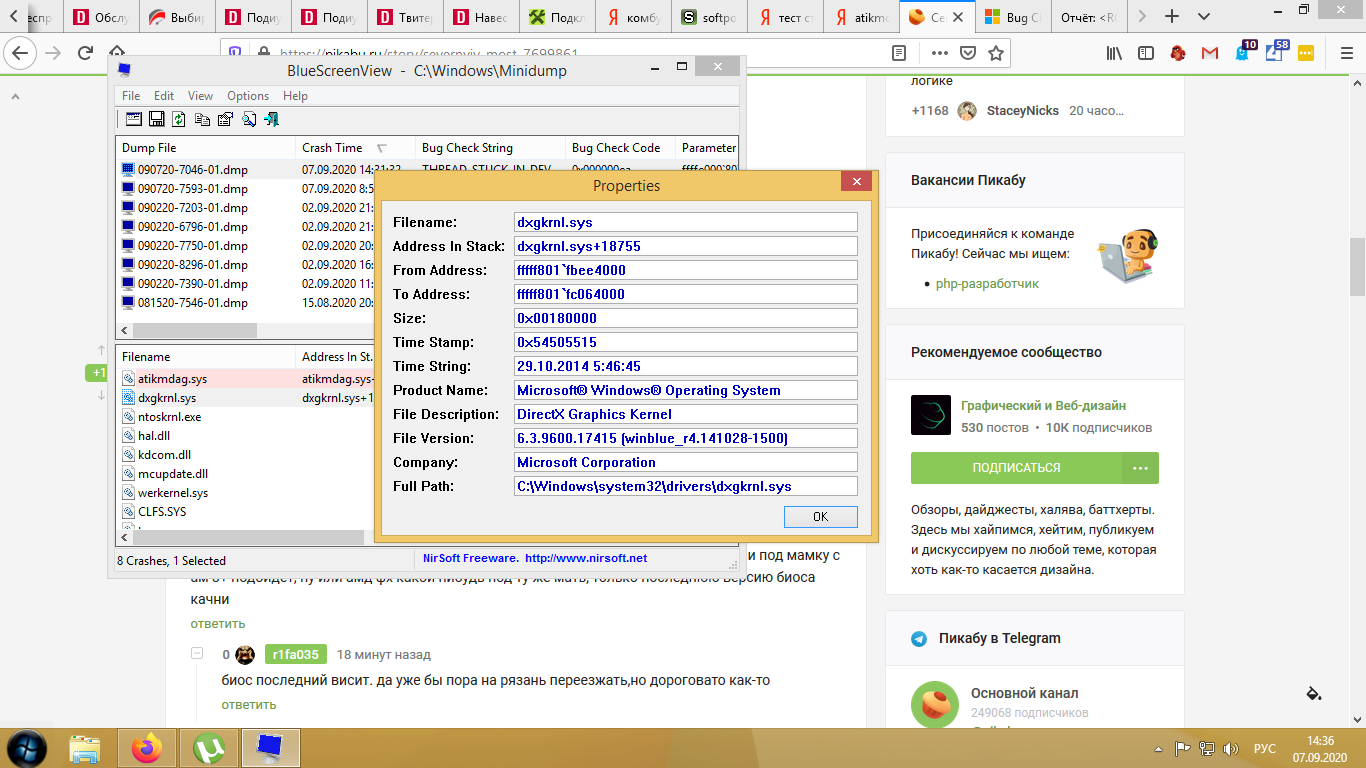Bookmark this page with the star icon
The height and width of the screenshot is (768, 1366).
(996, 53)
